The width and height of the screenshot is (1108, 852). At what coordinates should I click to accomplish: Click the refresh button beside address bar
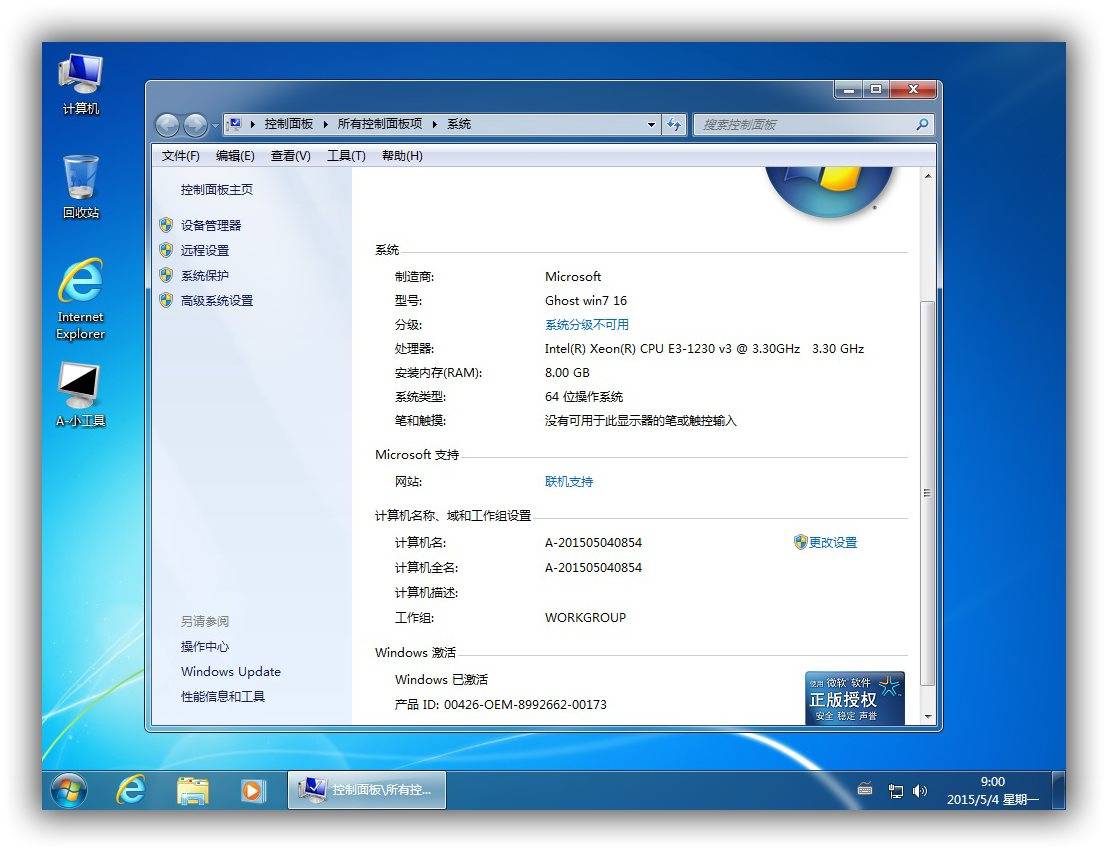[x=674, y=124]
